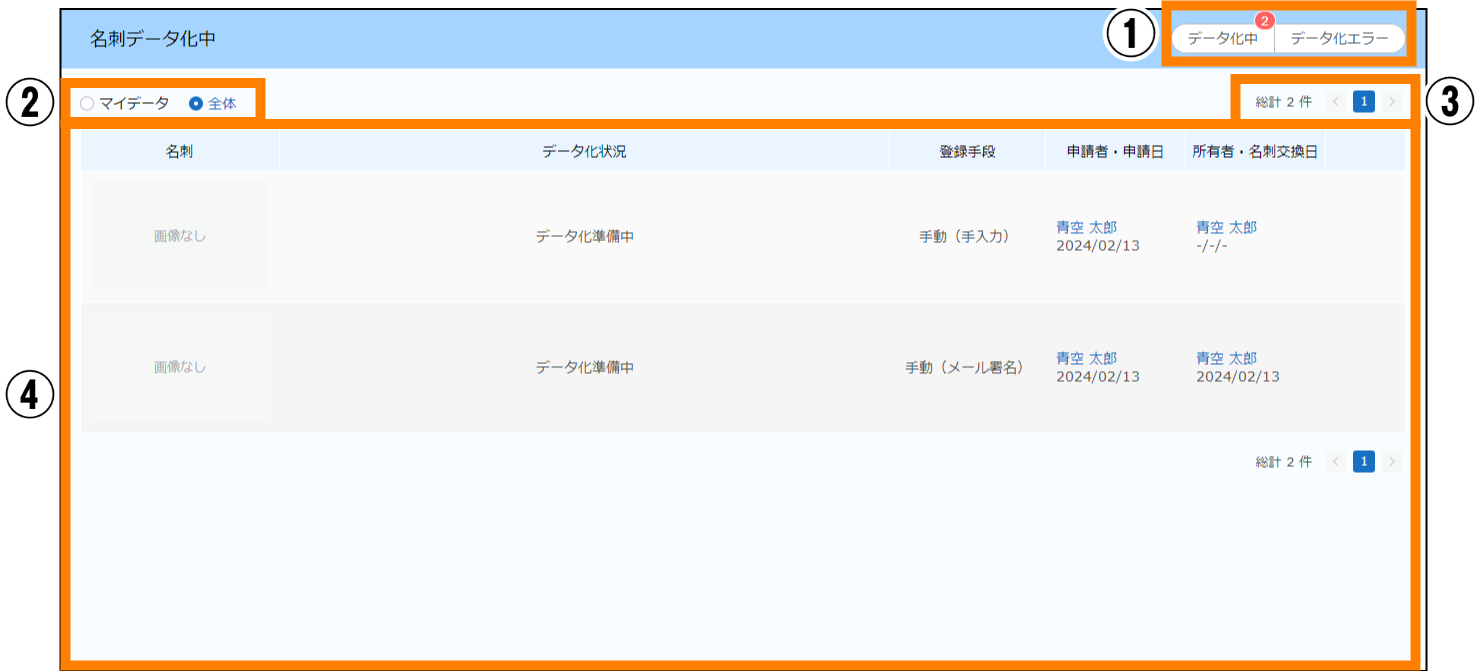Select the 全体 radio button
The width and height of the screenshot is (1480, 671).
click(196, 103)
